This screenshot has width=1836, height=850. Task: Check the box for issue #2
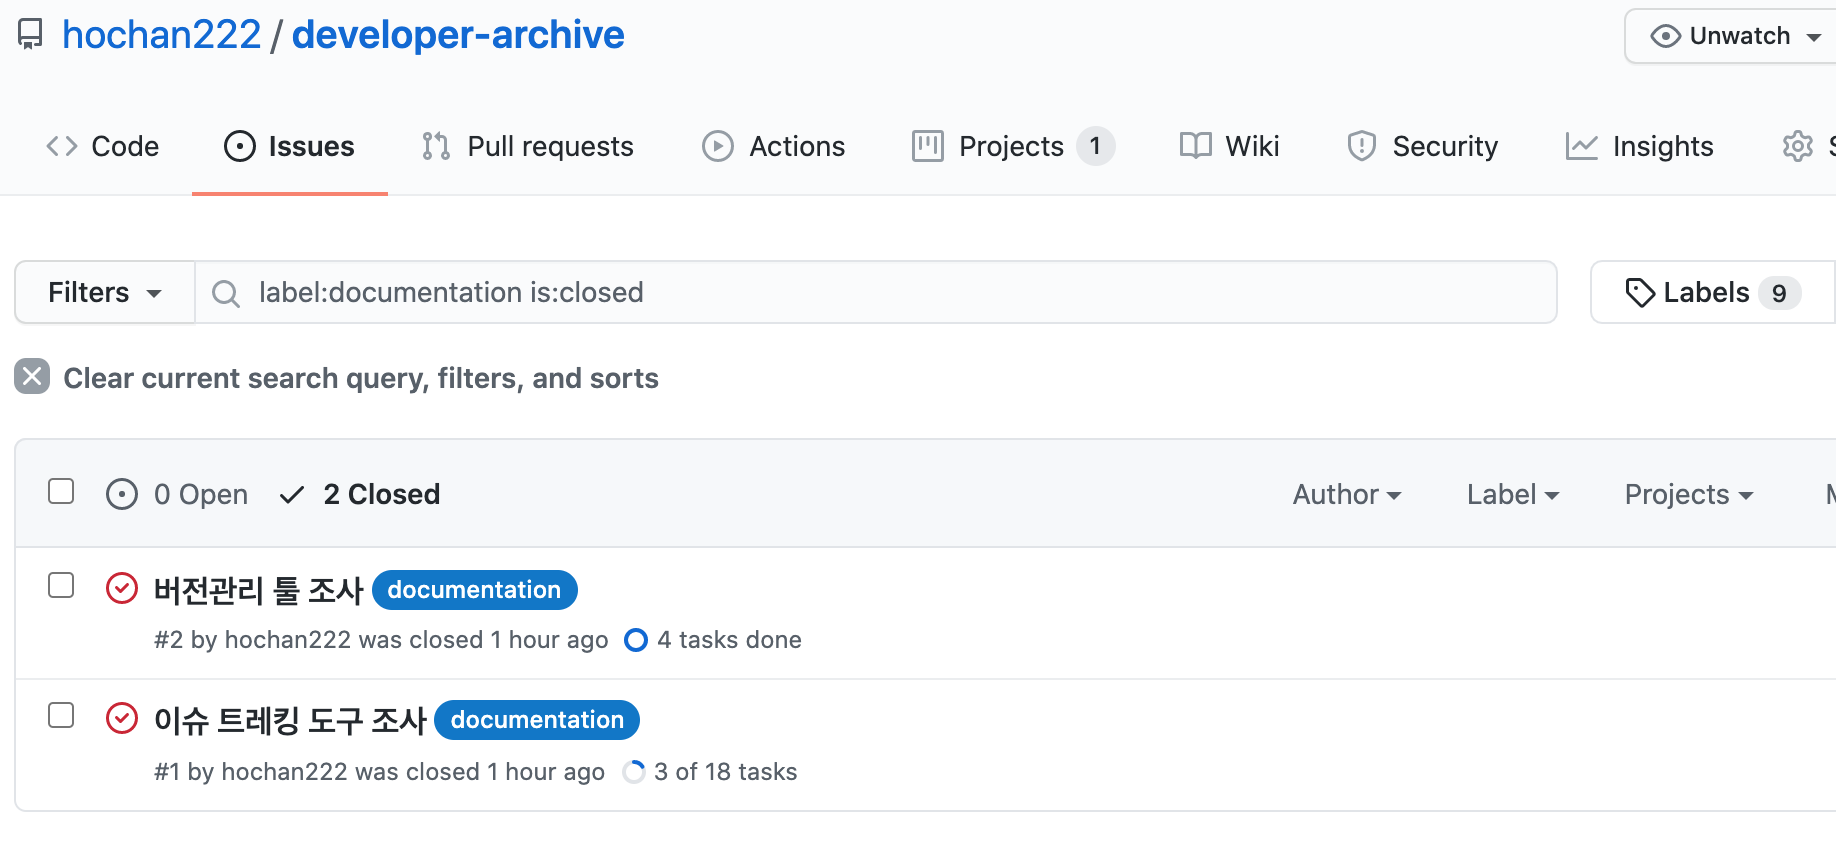[x=61, y=585]
